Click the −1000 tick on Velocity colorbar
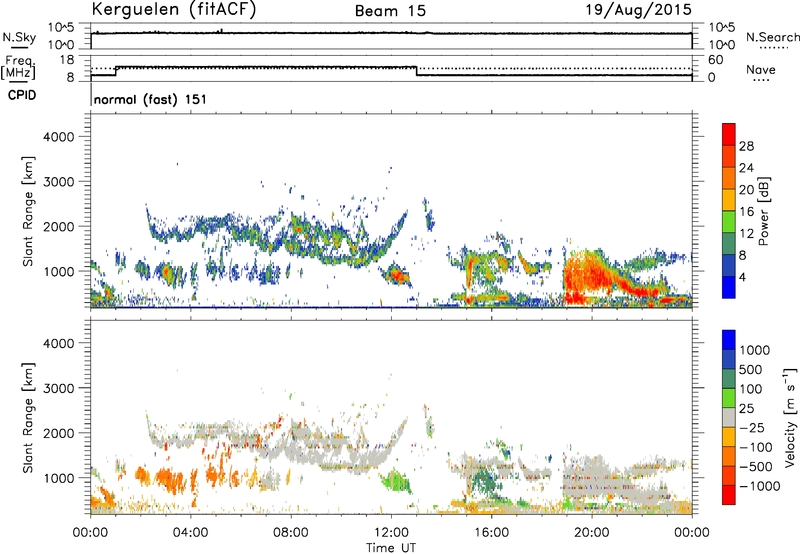 point(760,486)
